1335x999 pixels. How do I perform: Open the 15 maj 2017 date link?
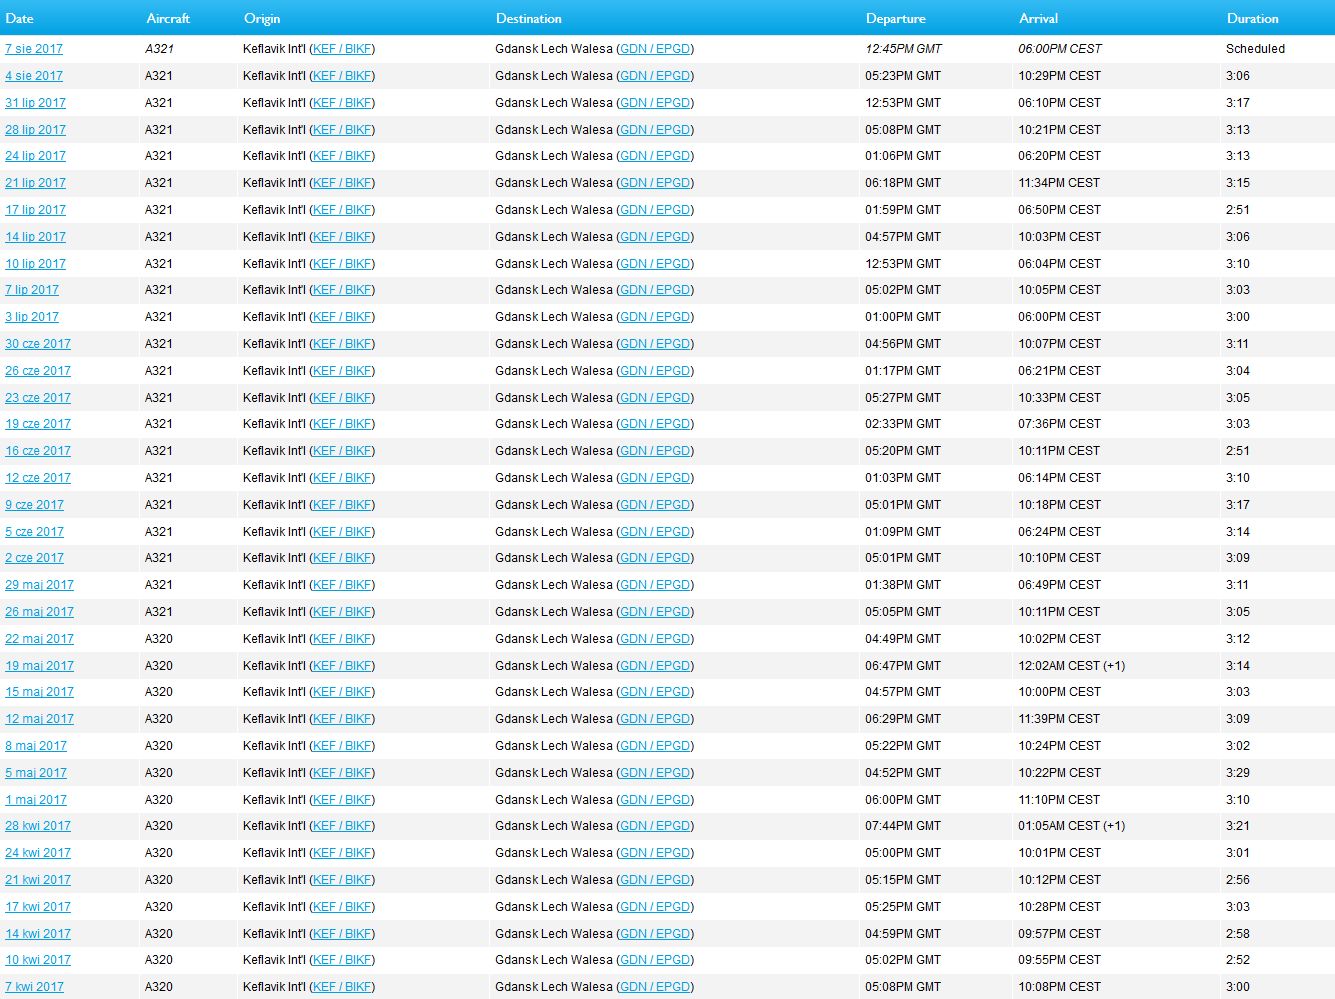click(x=39, y=692)
